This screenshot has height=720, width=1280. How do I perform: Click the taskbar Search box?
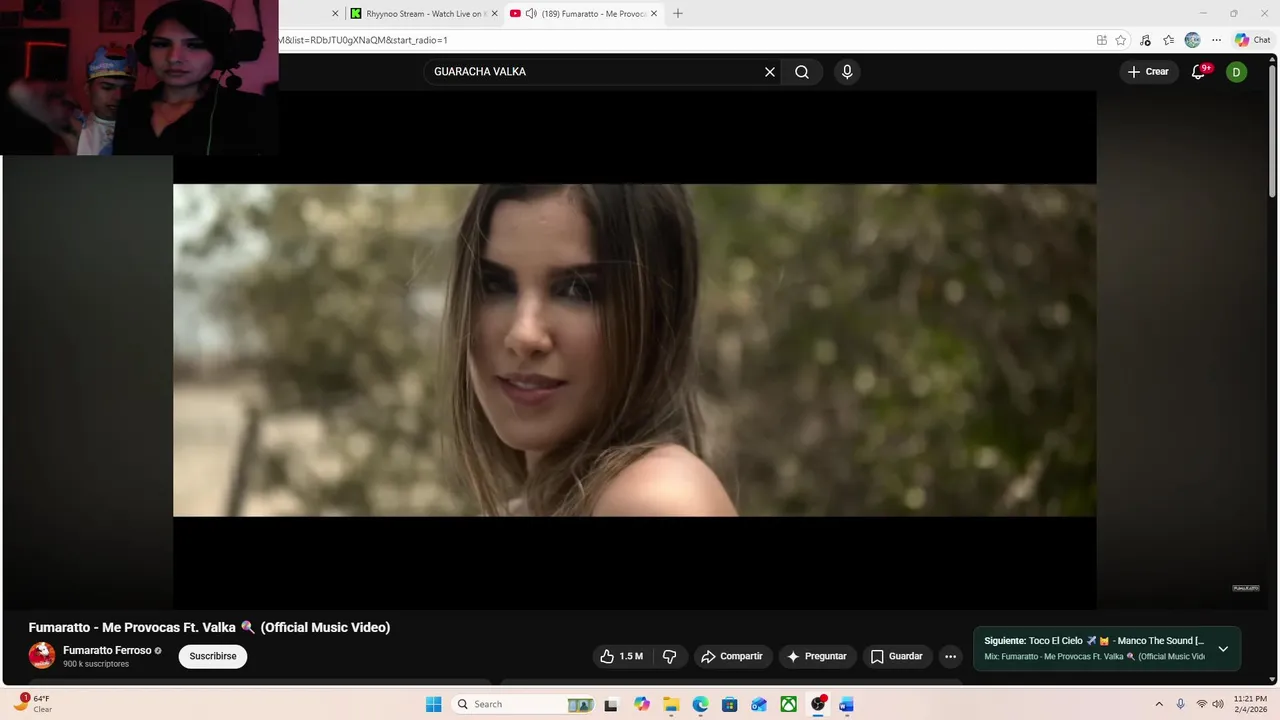pos(524,704)
